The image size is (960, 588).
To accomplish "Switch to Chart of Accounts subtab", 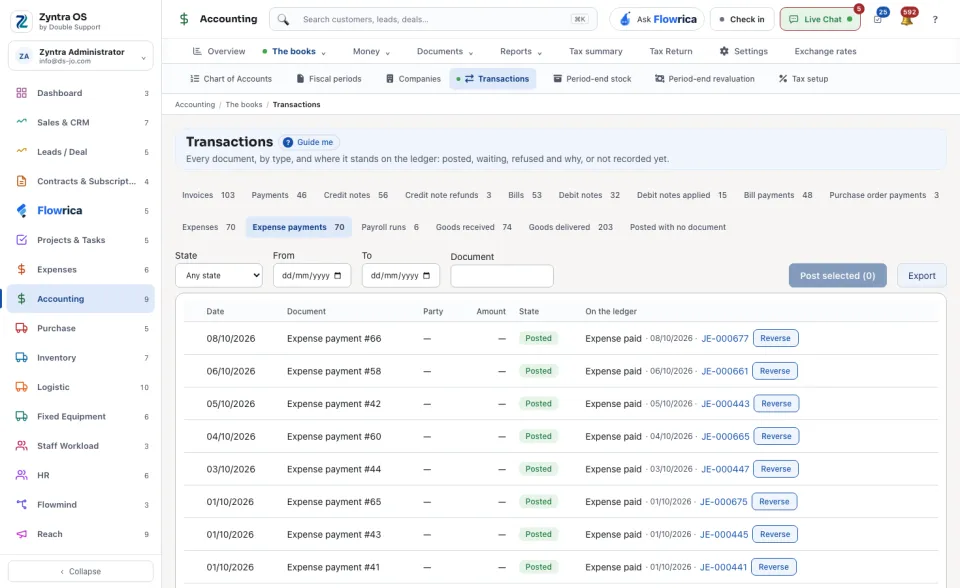I will click(x=231, y=79).
